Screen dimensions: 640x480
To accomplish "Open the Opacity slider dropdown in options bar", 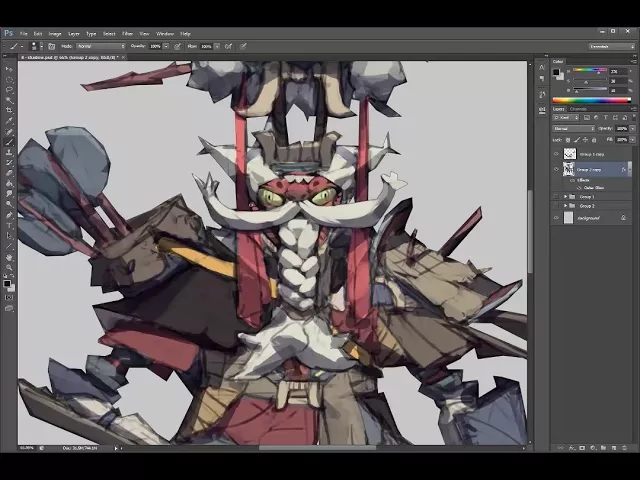I will (166, 47).
